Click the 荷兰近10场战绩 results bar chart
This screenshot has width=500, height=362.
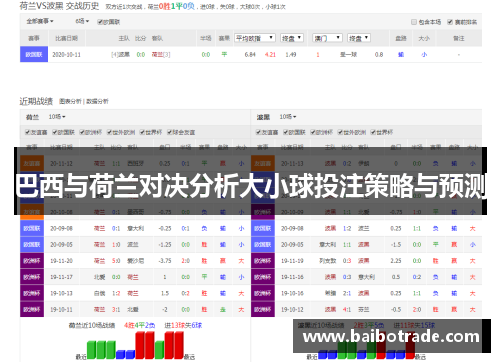point(135,345)
